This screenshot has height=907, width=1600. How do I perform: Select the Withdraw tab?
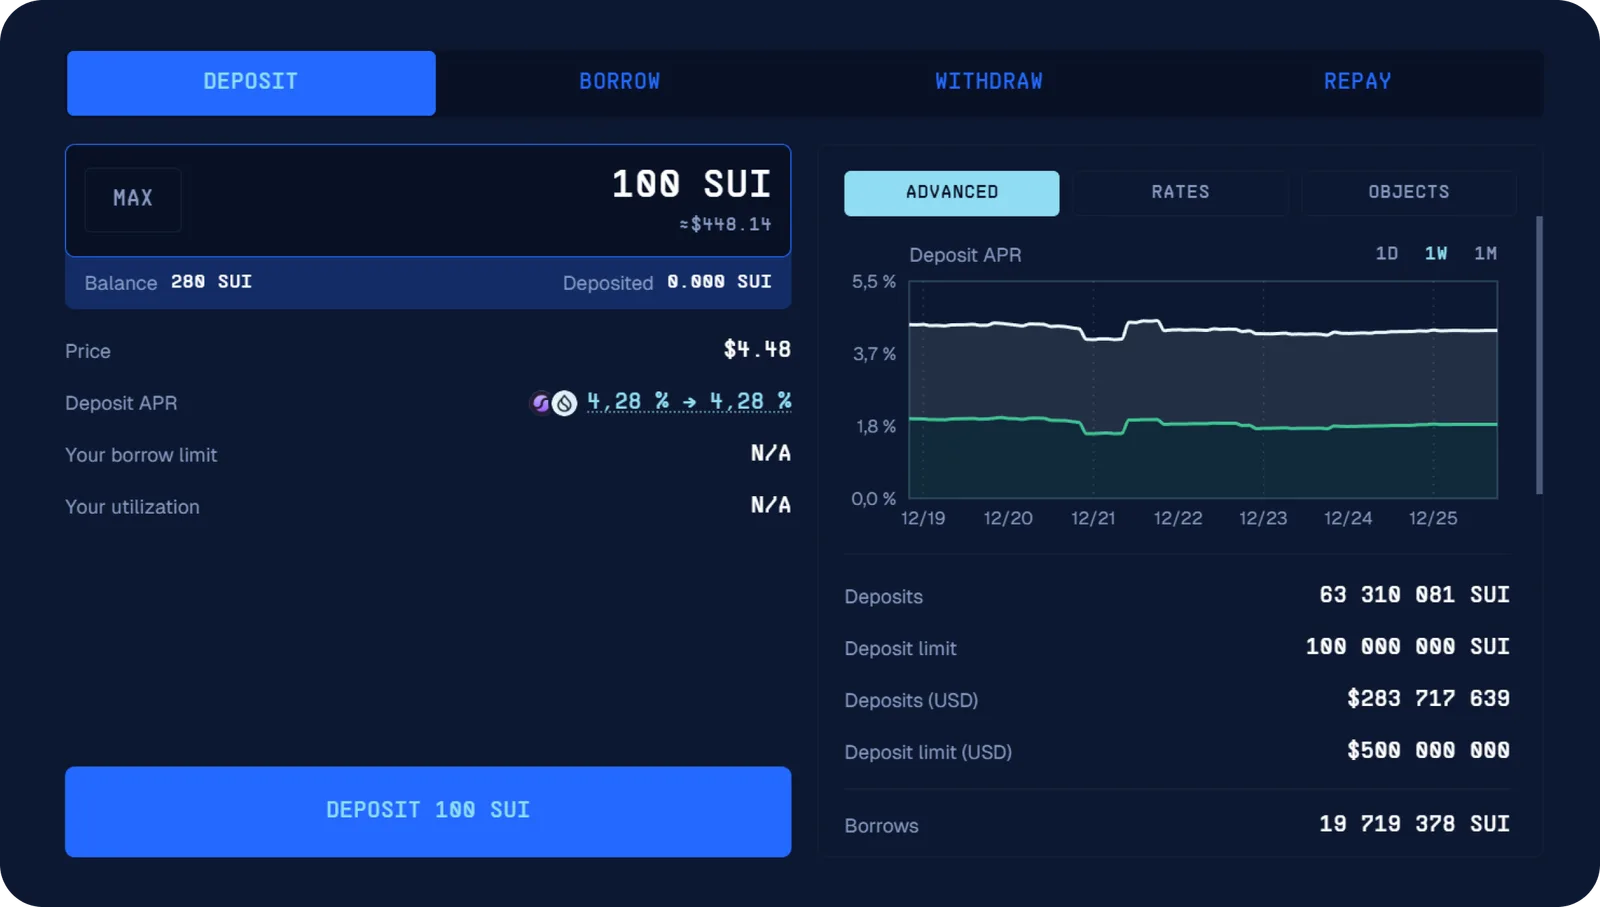click(989, 83)
